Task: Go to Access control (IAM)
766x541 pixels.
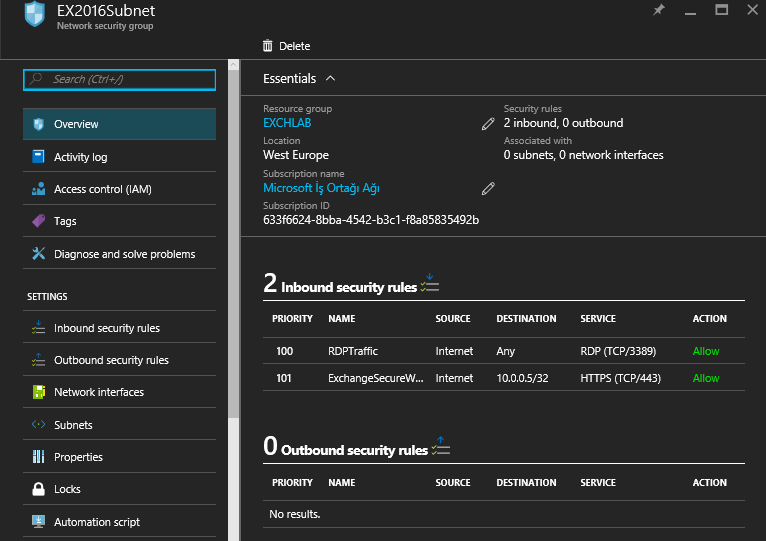Action: pyautogui.click(x=119, y=189)
